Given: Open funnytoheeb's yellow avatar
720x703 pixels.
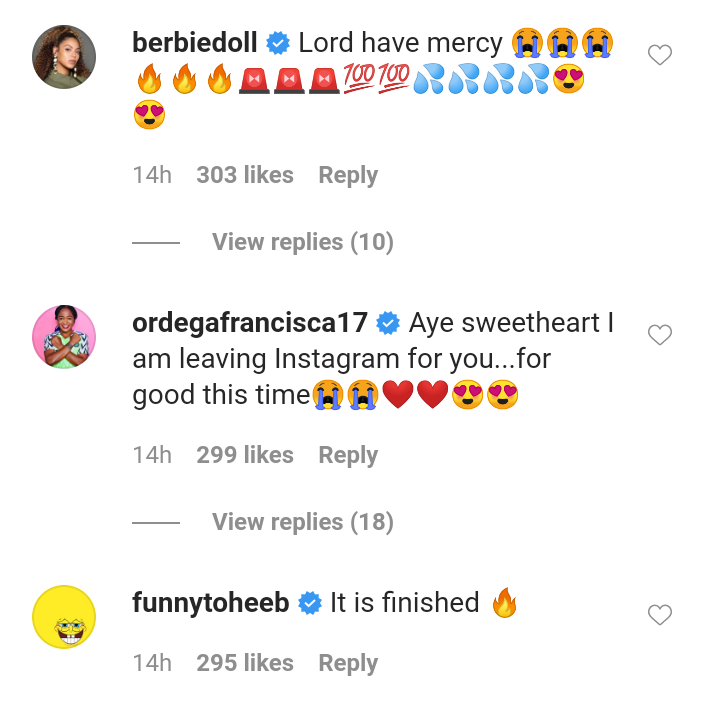Looking at the screenshot, I should click(x=64, y=617).
